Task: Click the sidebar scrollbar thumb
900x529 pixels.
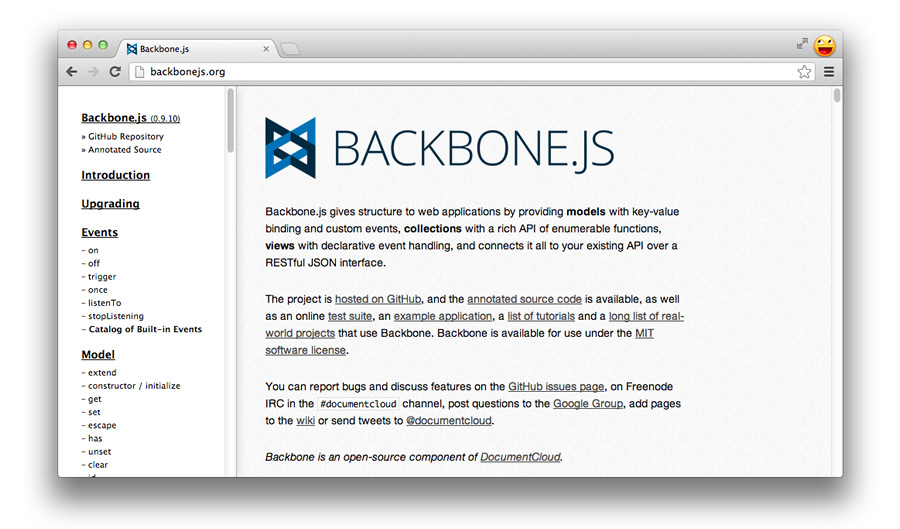Action: point(230,120)
